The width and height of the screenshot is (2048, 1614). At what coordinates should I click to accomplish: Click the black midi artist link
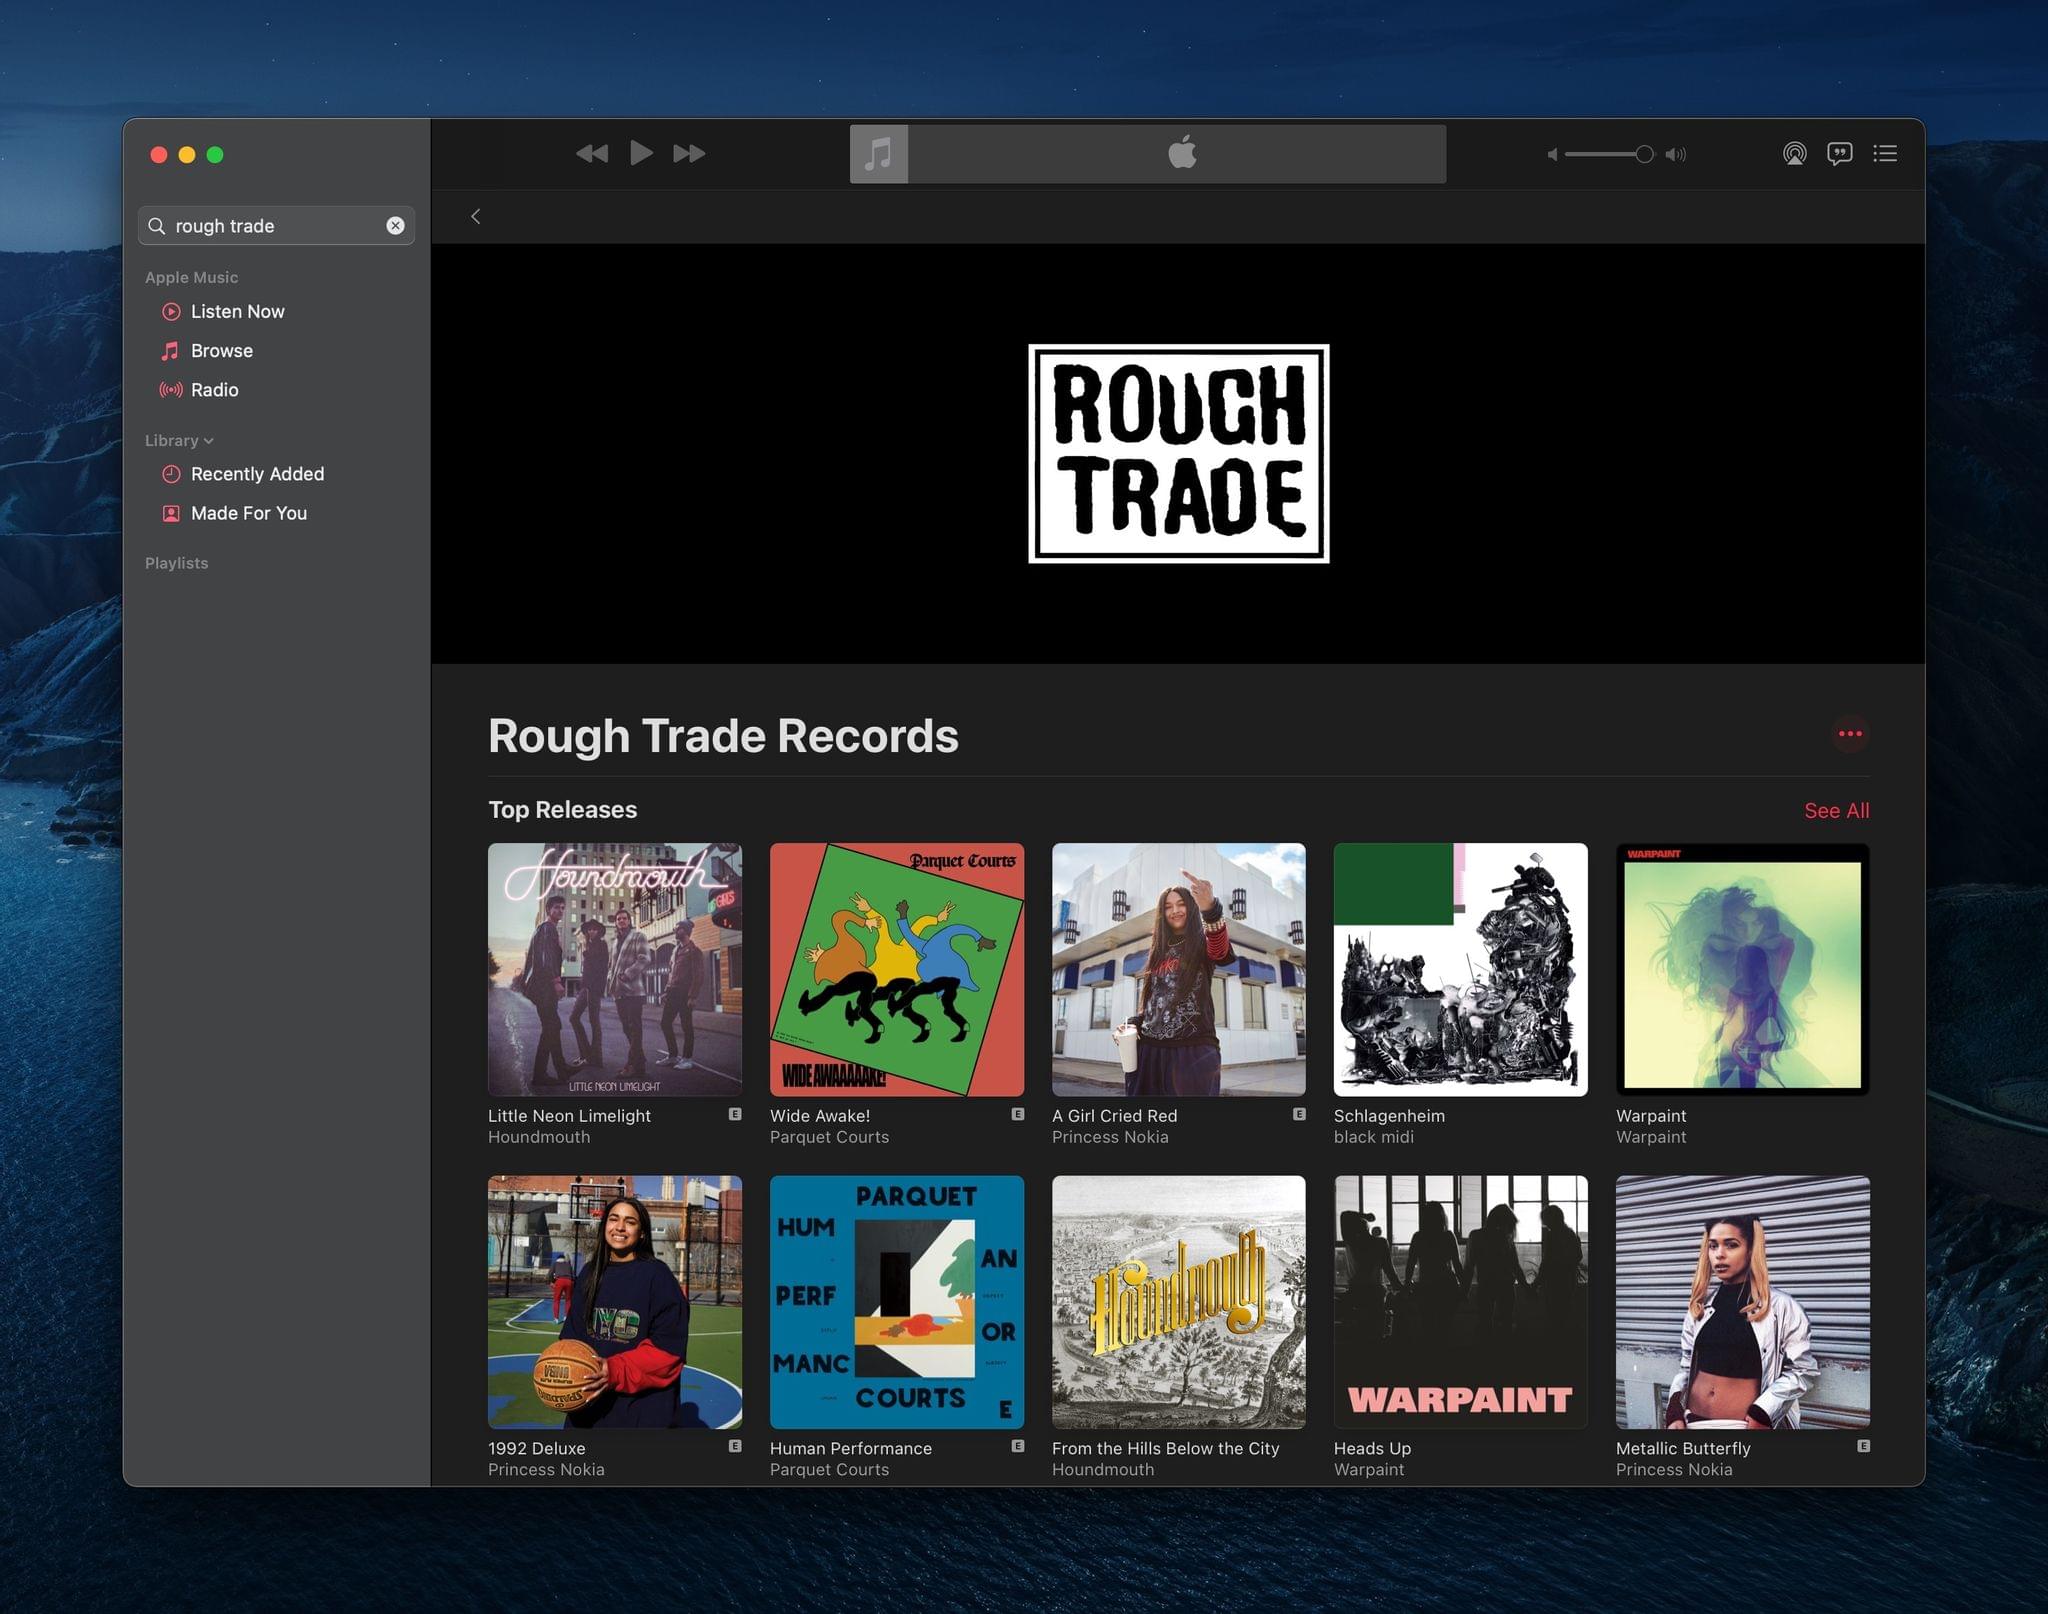[1374, 1137]
